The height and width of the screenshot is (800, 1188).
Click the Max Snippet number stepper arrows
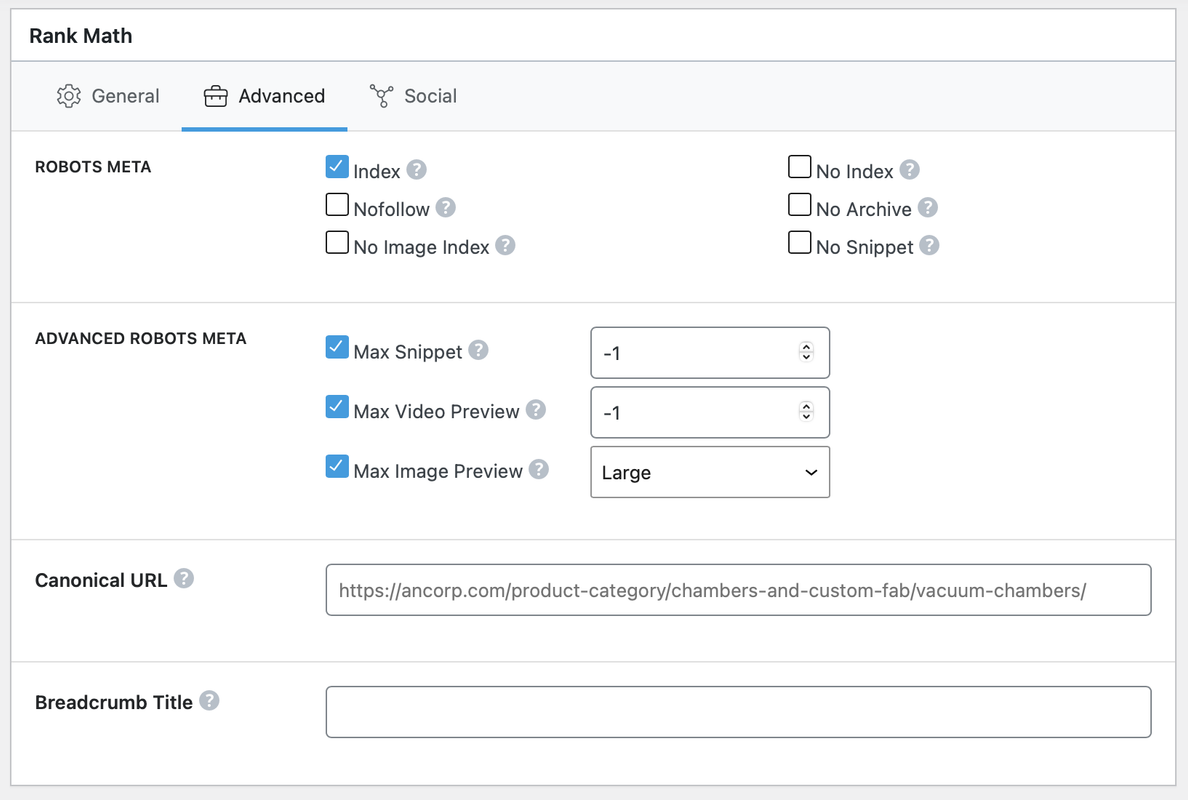click(806, 352)
